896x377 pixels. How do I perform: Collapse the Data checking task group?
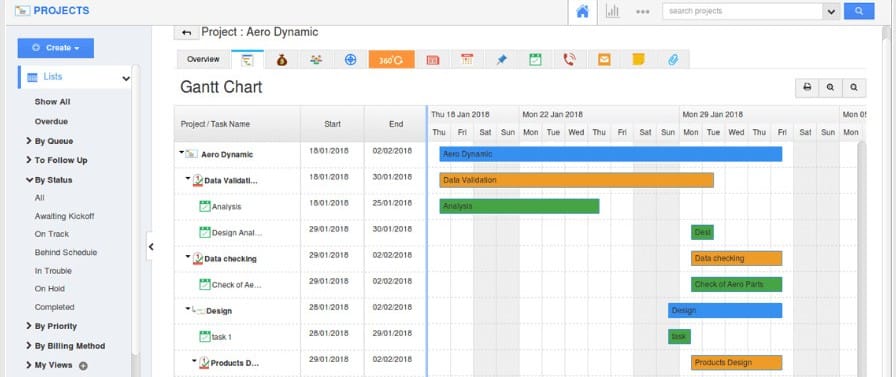point(188,256)
